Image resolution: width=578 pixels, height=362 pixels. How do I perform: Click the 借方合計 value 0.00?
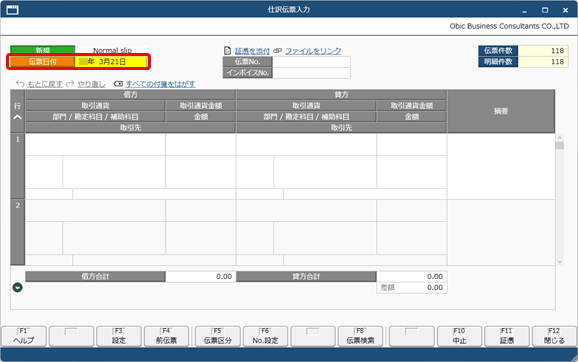tap(201, 276)
